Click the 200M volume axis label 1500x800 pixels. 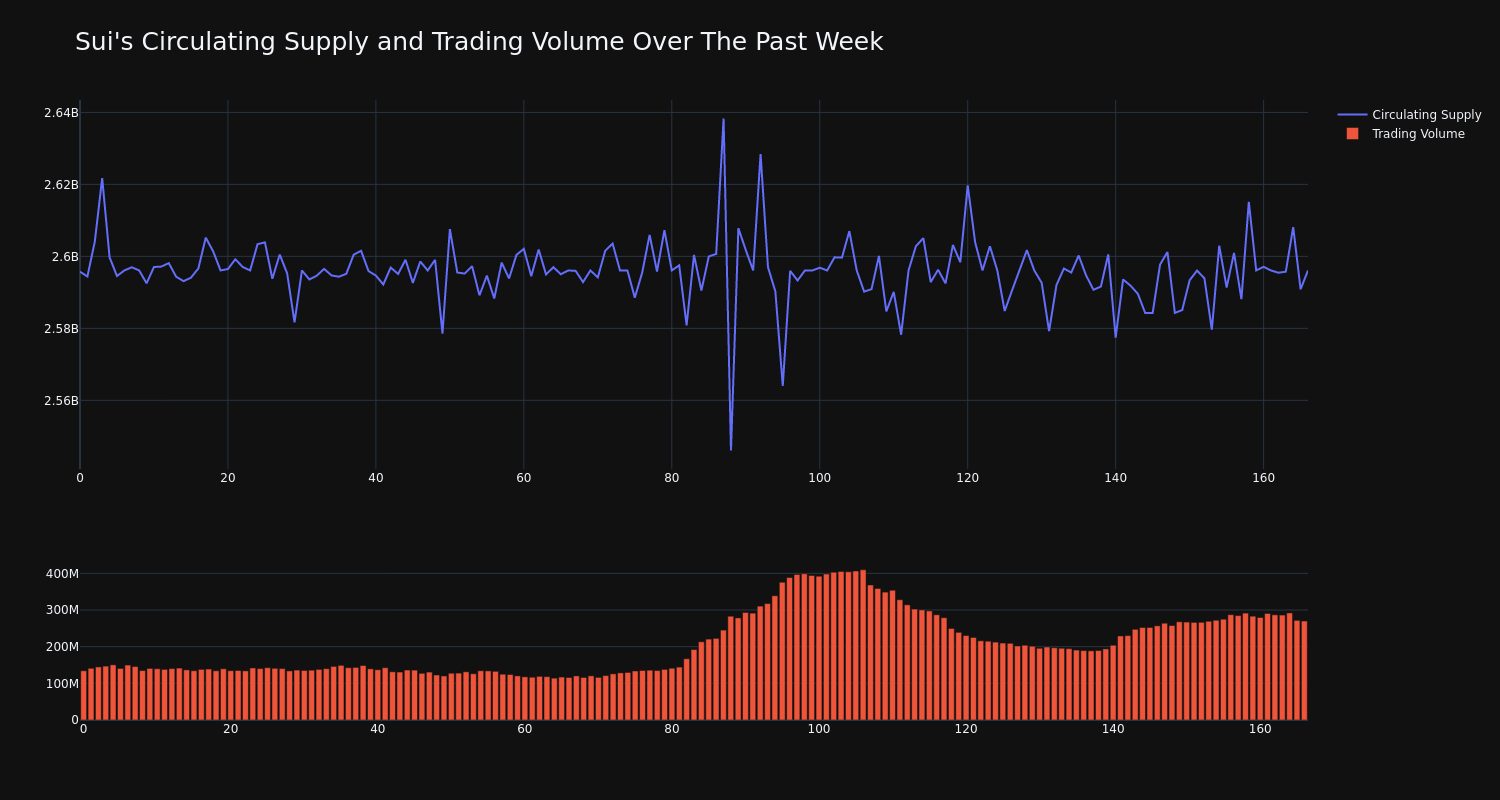tap(62, 647)
